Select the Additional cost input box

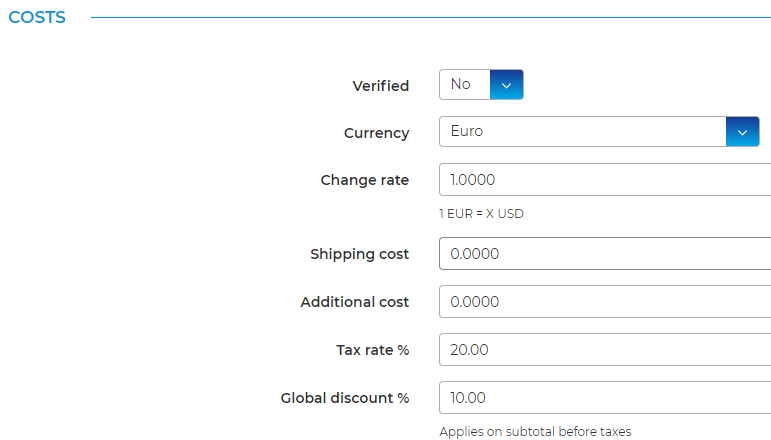point(604,302)
